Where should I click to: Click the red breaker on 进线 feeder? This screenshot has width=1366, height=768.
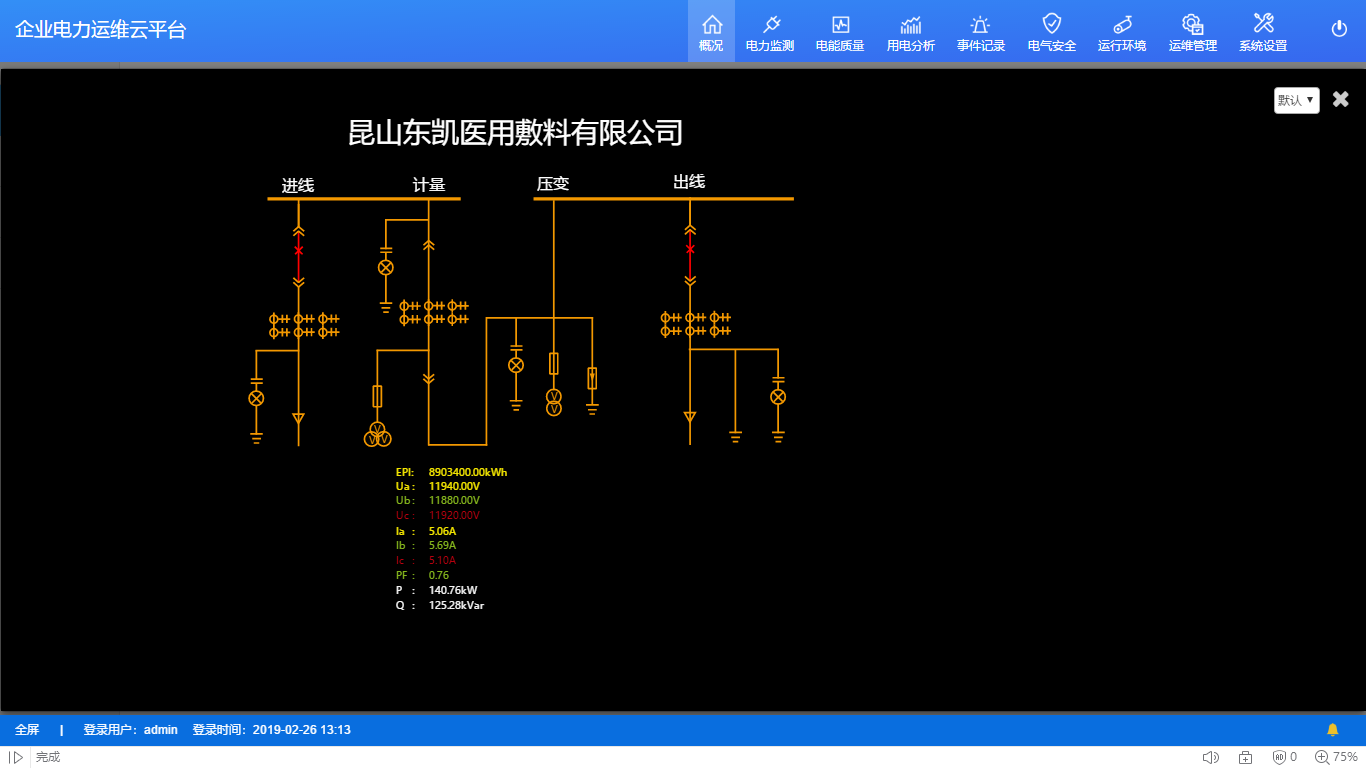click(x=298, y=250)
